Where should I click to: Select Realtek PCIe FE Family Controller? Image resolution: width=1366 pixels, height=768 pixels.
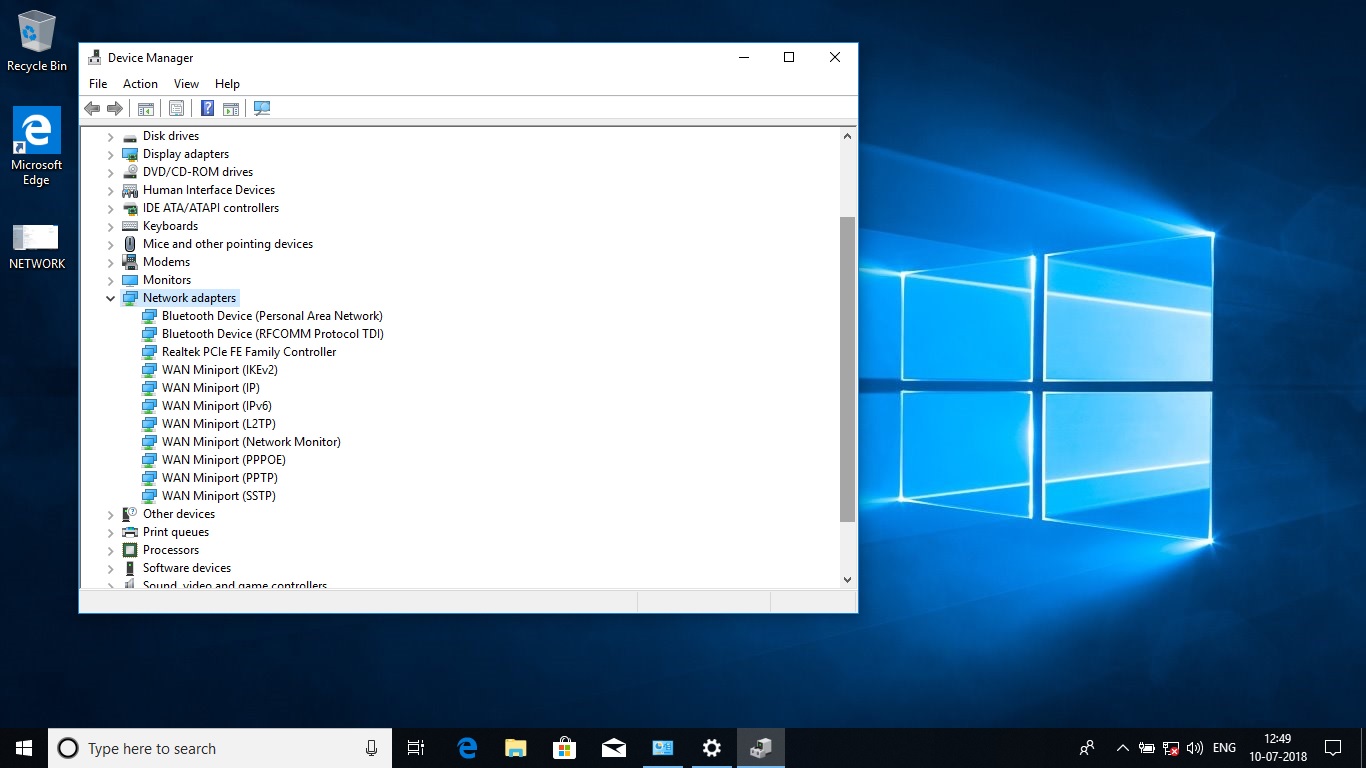tap(249, 352)
